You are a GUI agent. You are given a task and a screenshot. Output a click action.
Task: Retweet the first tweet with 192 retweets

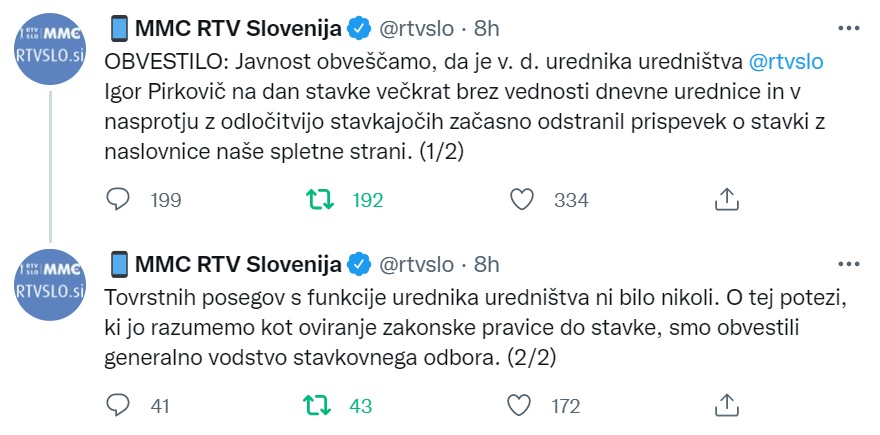tap(319, 200)
